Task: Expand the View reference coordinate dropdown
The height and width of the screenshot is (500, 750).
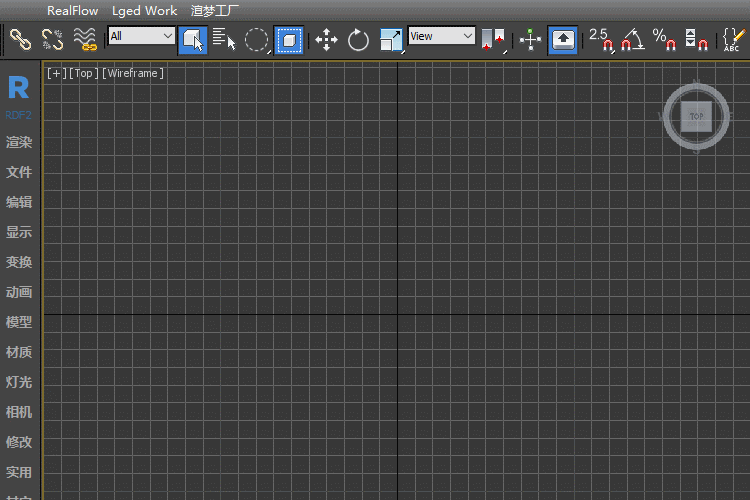Action: 441,36
